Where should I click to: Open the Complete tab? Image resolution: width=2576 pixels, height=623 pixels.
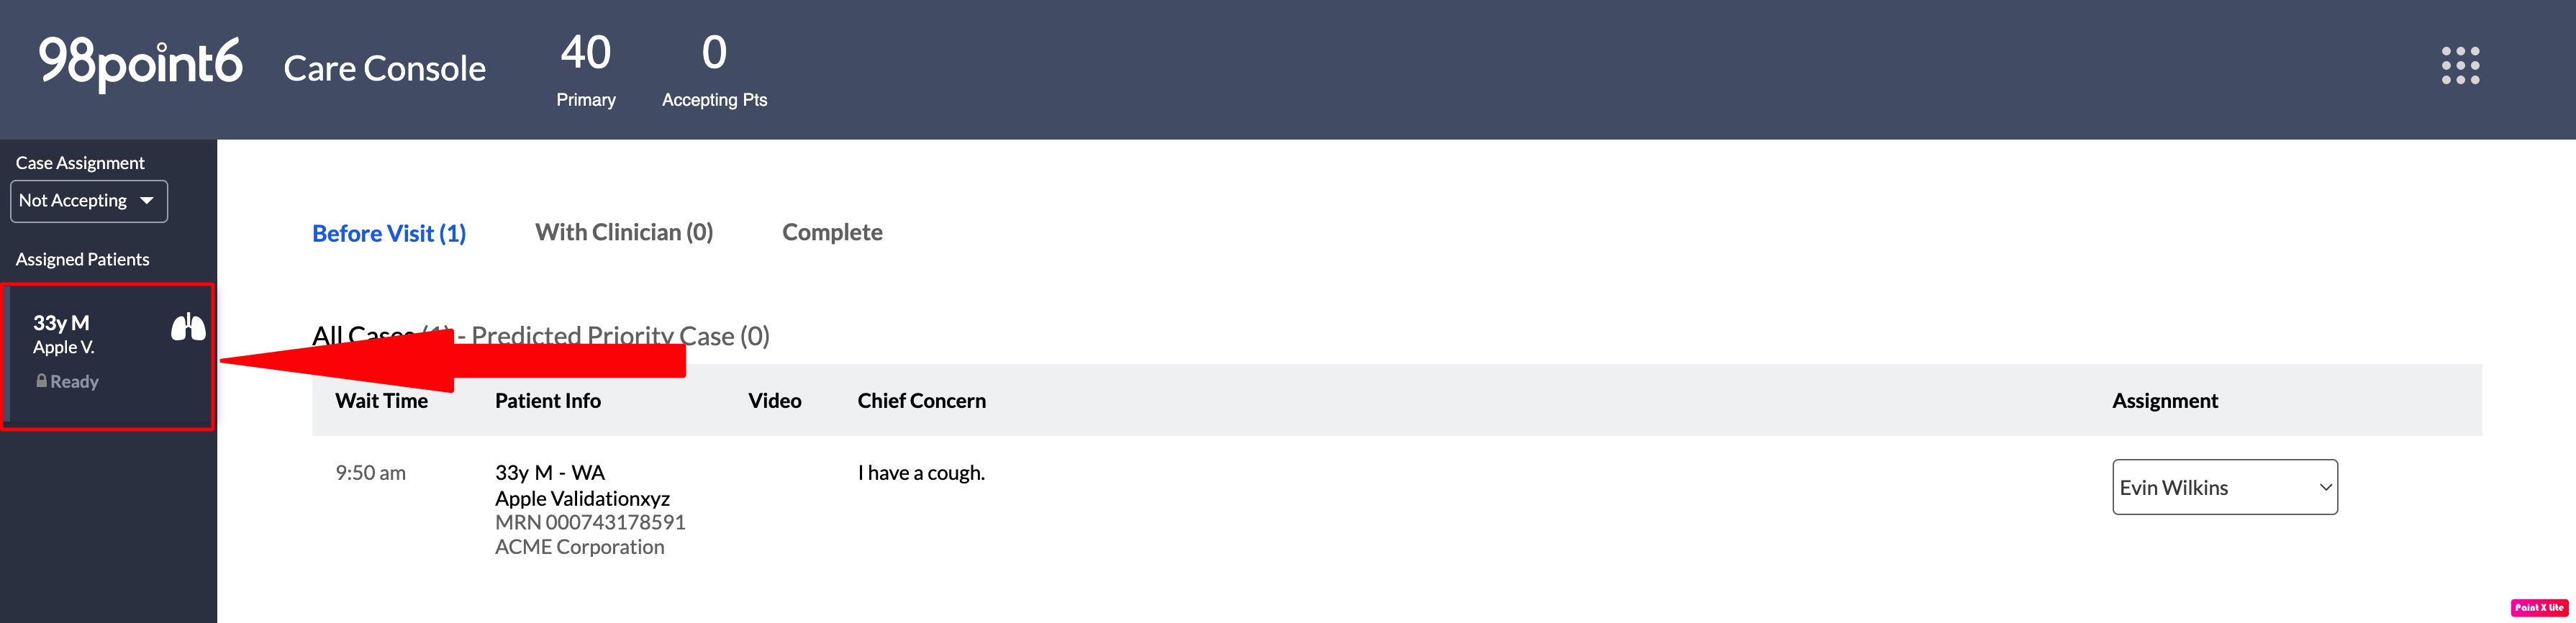pos(832,232)
